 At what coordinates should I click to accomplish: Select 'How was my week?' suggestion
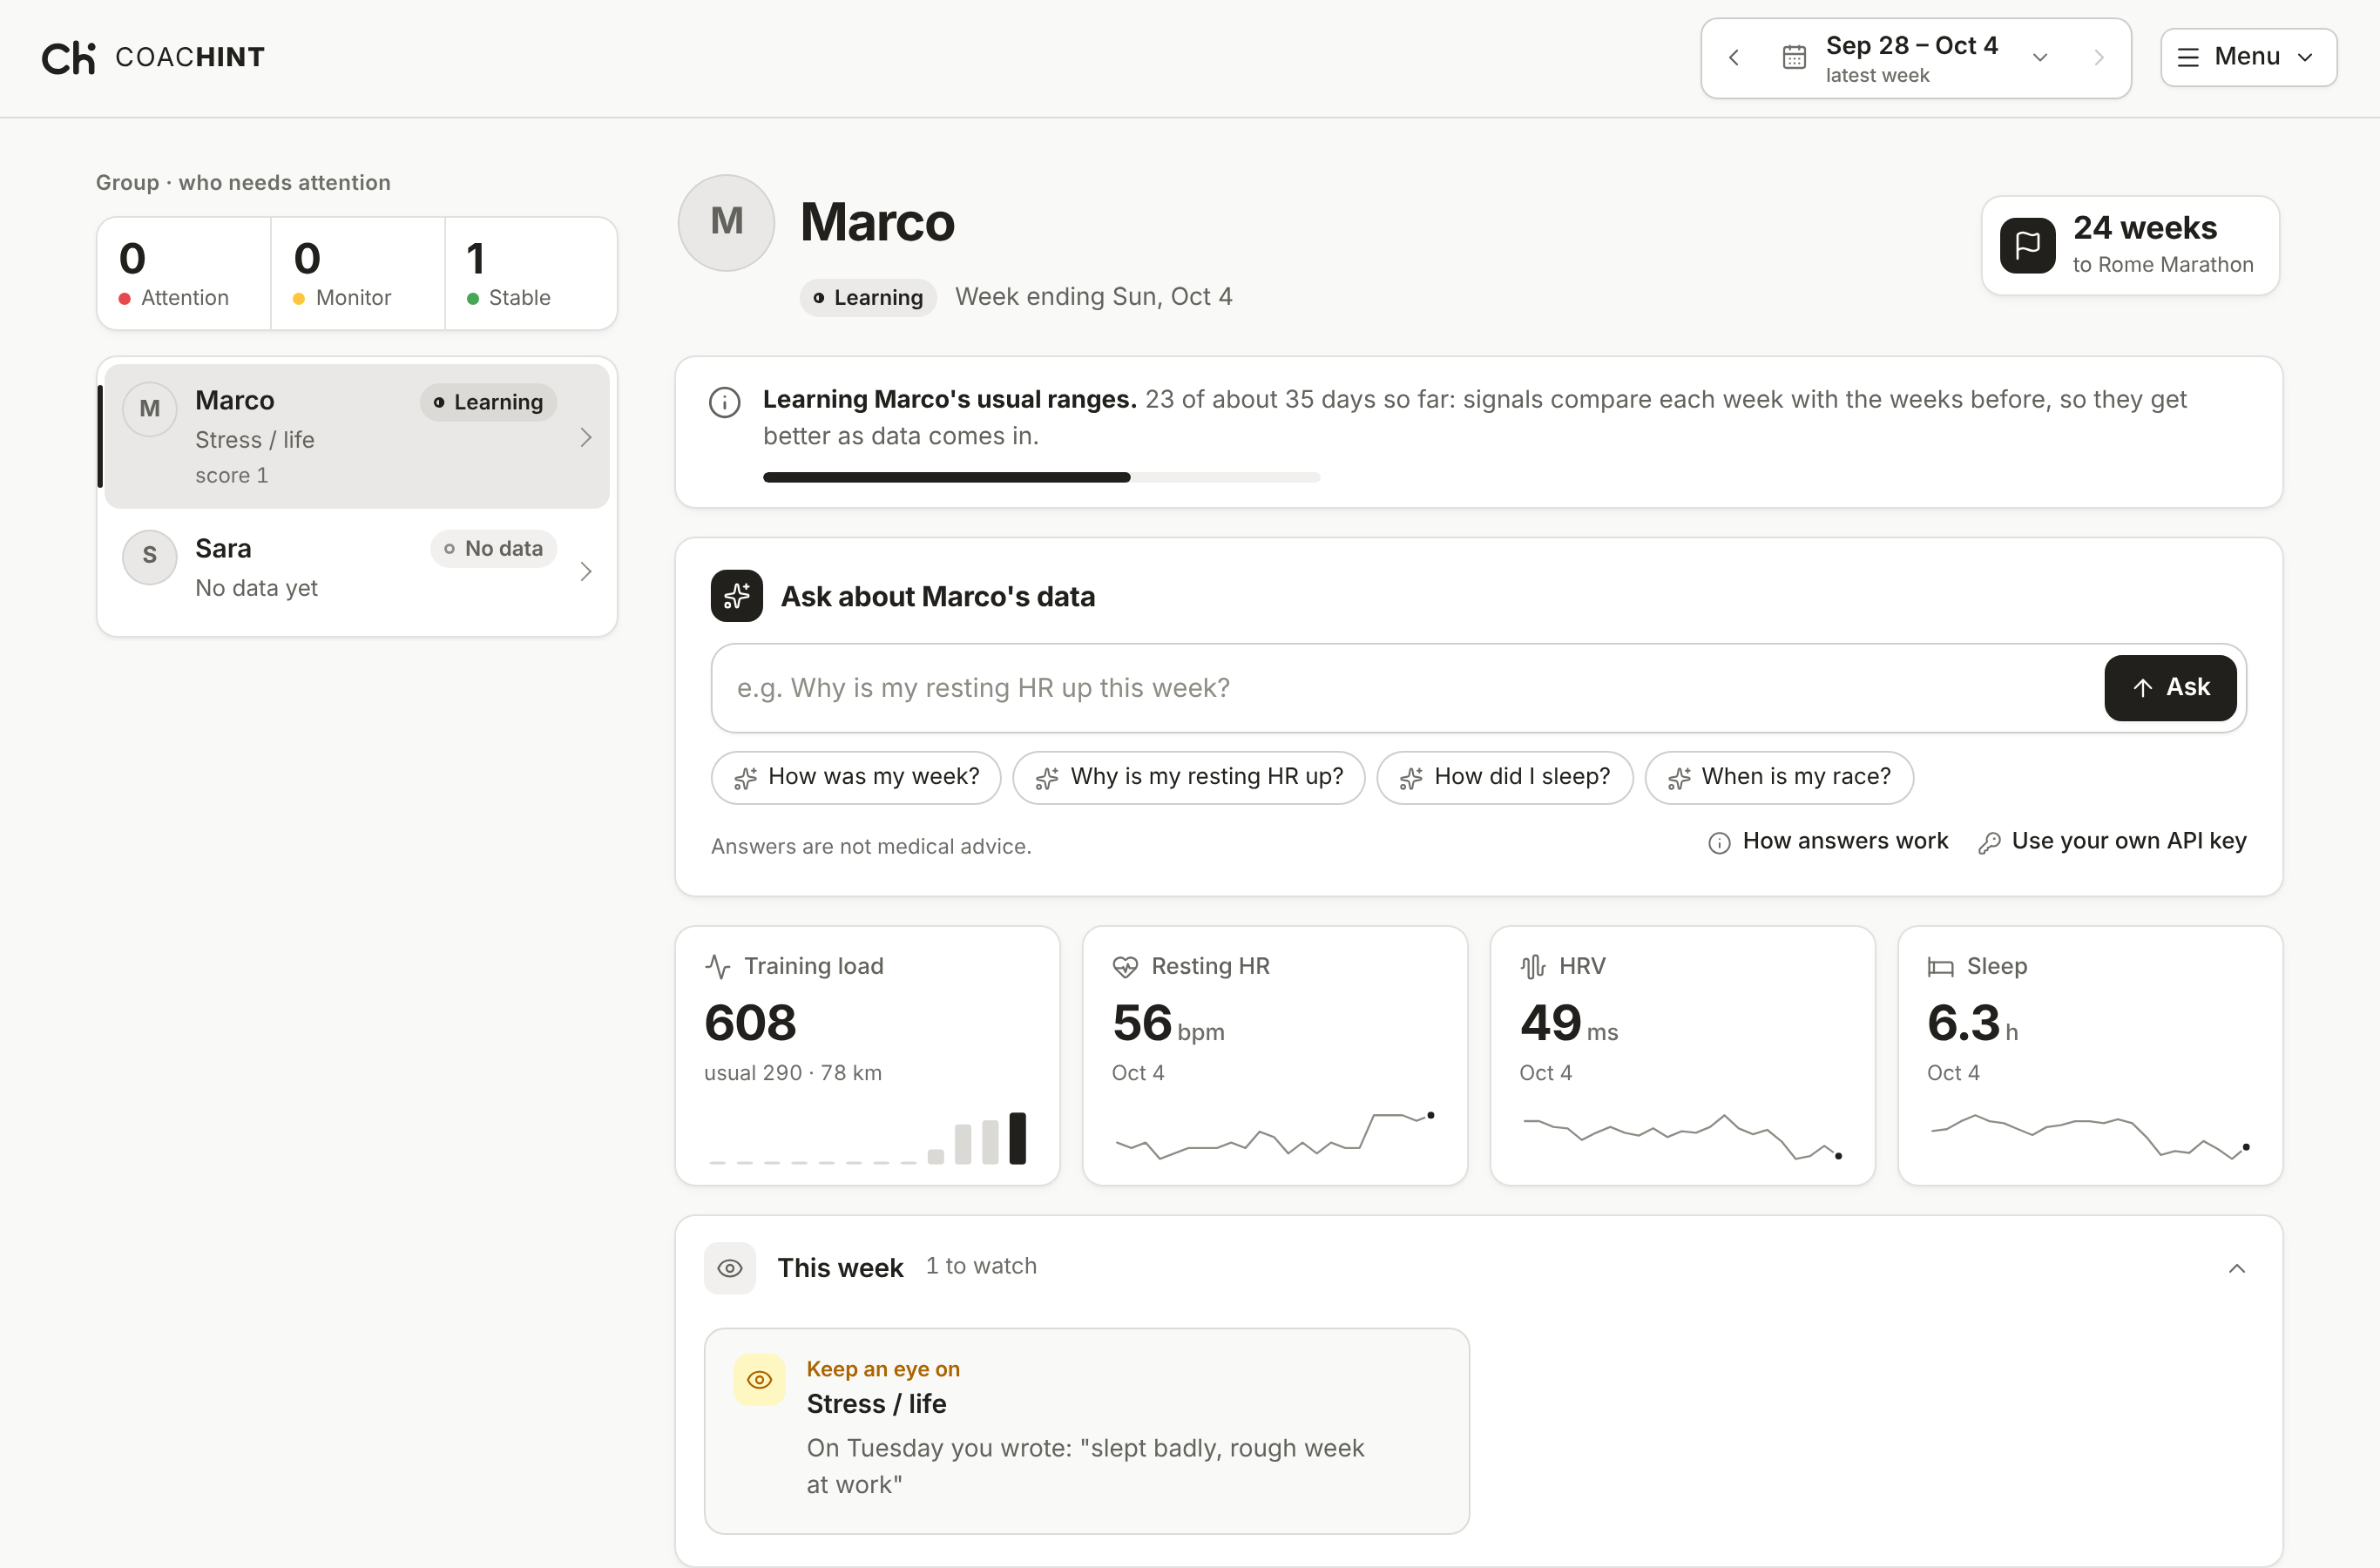pos(856,777)
